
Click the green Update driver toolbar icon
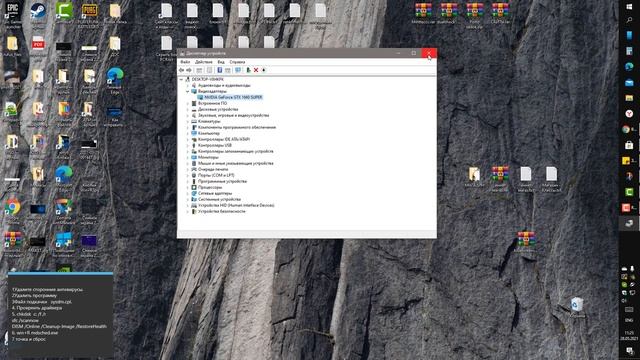pyautogui.click(x=248, y=70)
